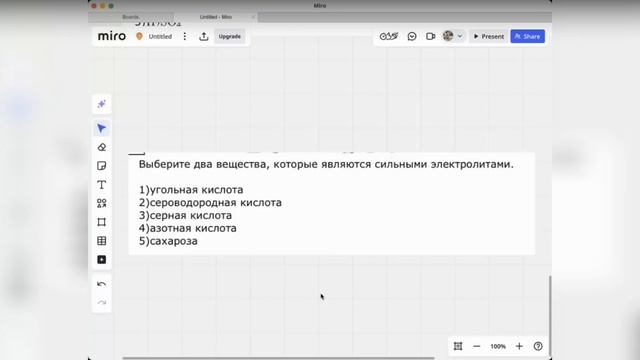Open the 100% zoom level menu
This screenshot has height=360, width=640.
pyautogui.click(x=498, y=346)
